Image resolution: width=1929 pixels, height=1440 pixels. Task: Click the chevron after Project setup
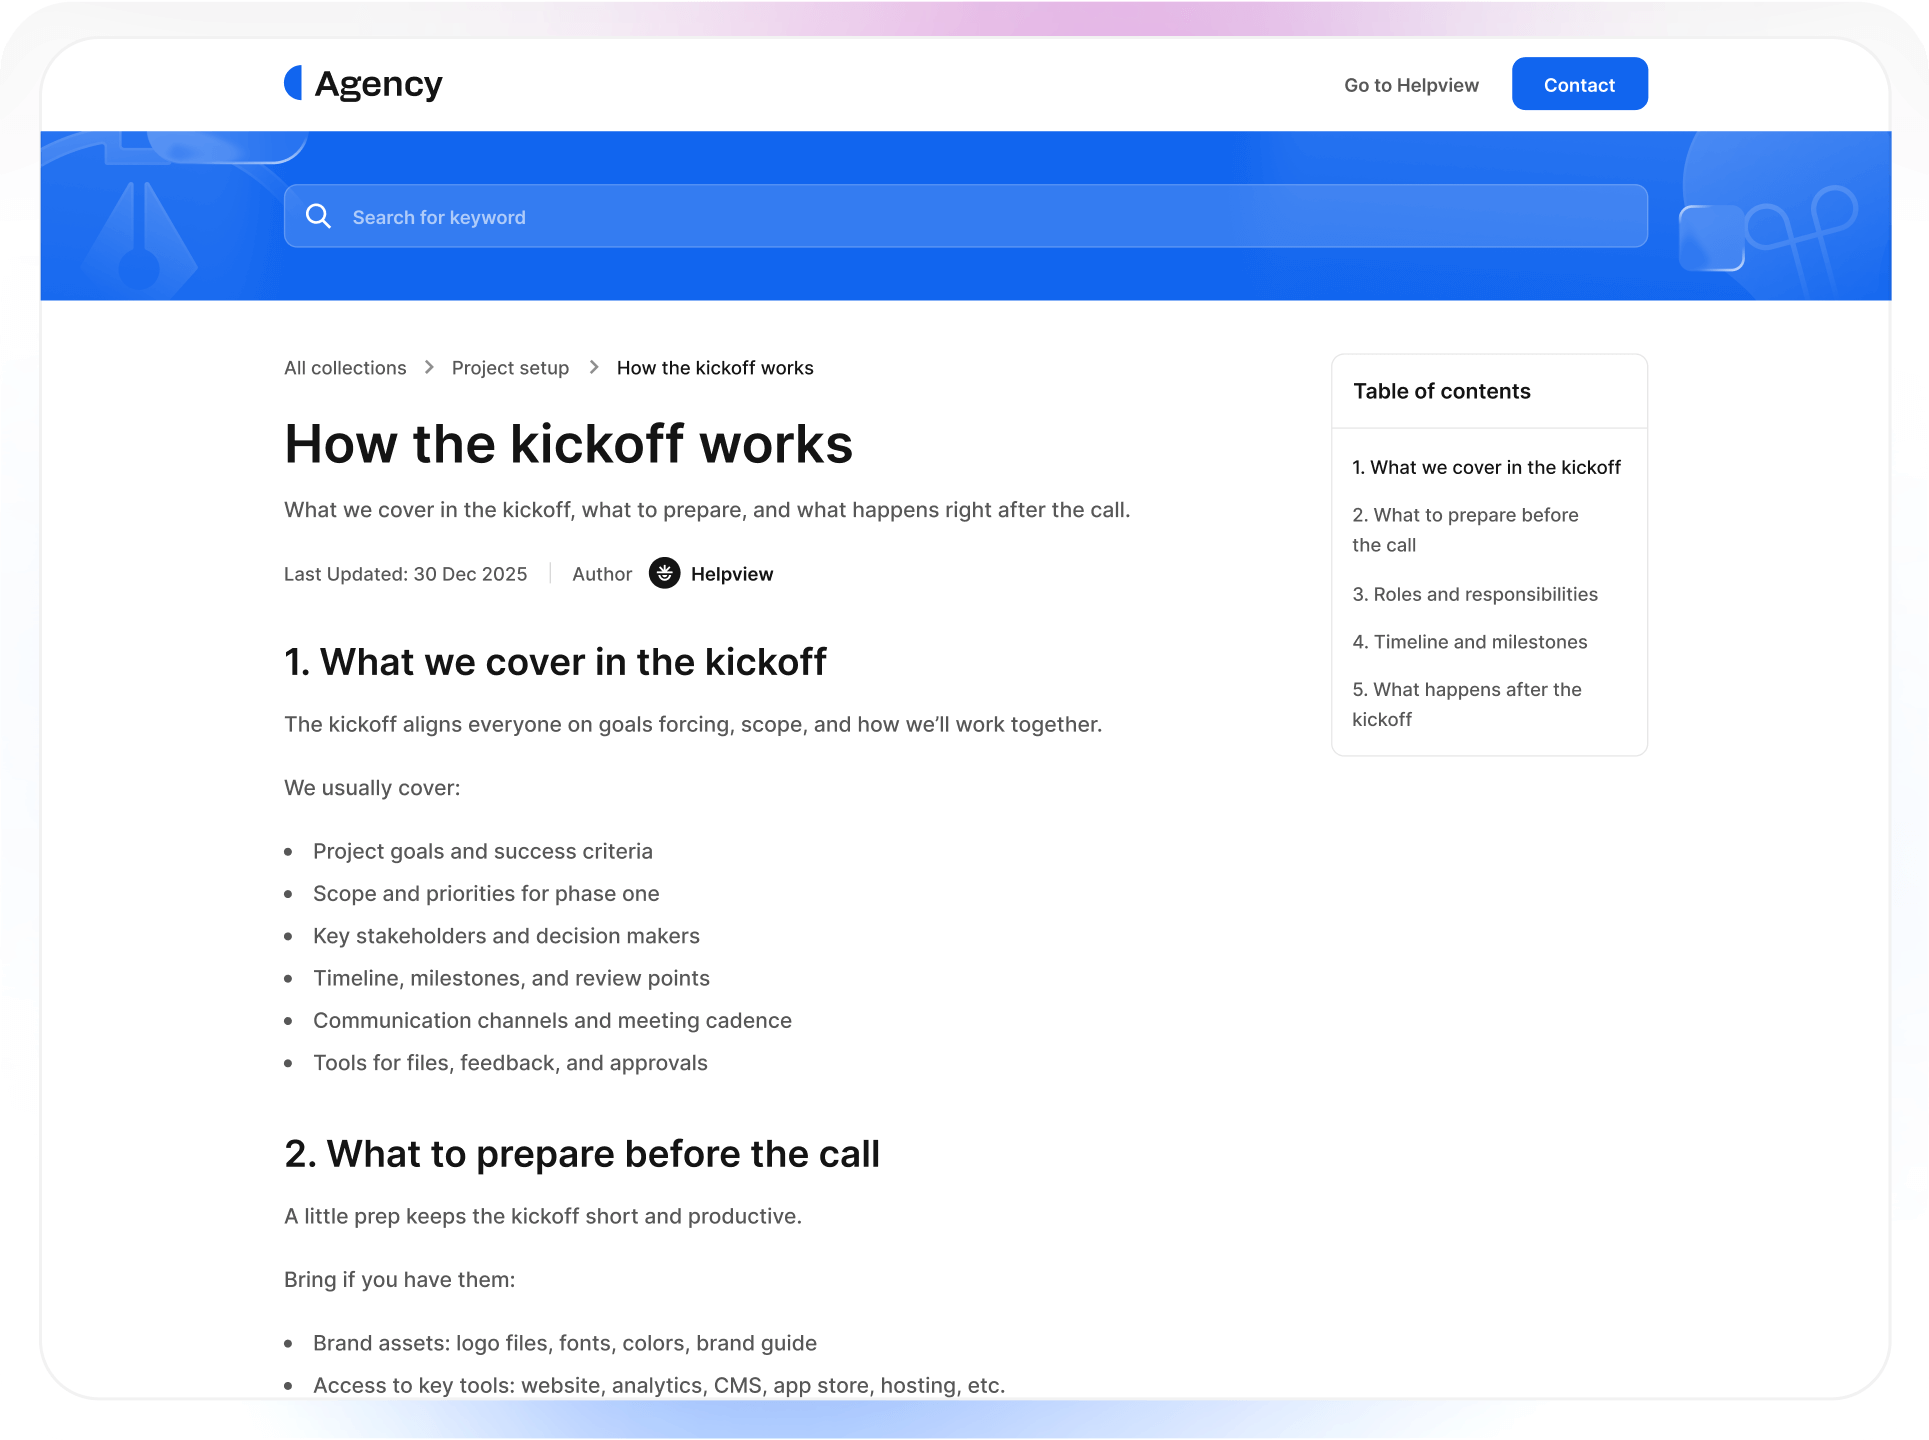click(x=593, y=368)
